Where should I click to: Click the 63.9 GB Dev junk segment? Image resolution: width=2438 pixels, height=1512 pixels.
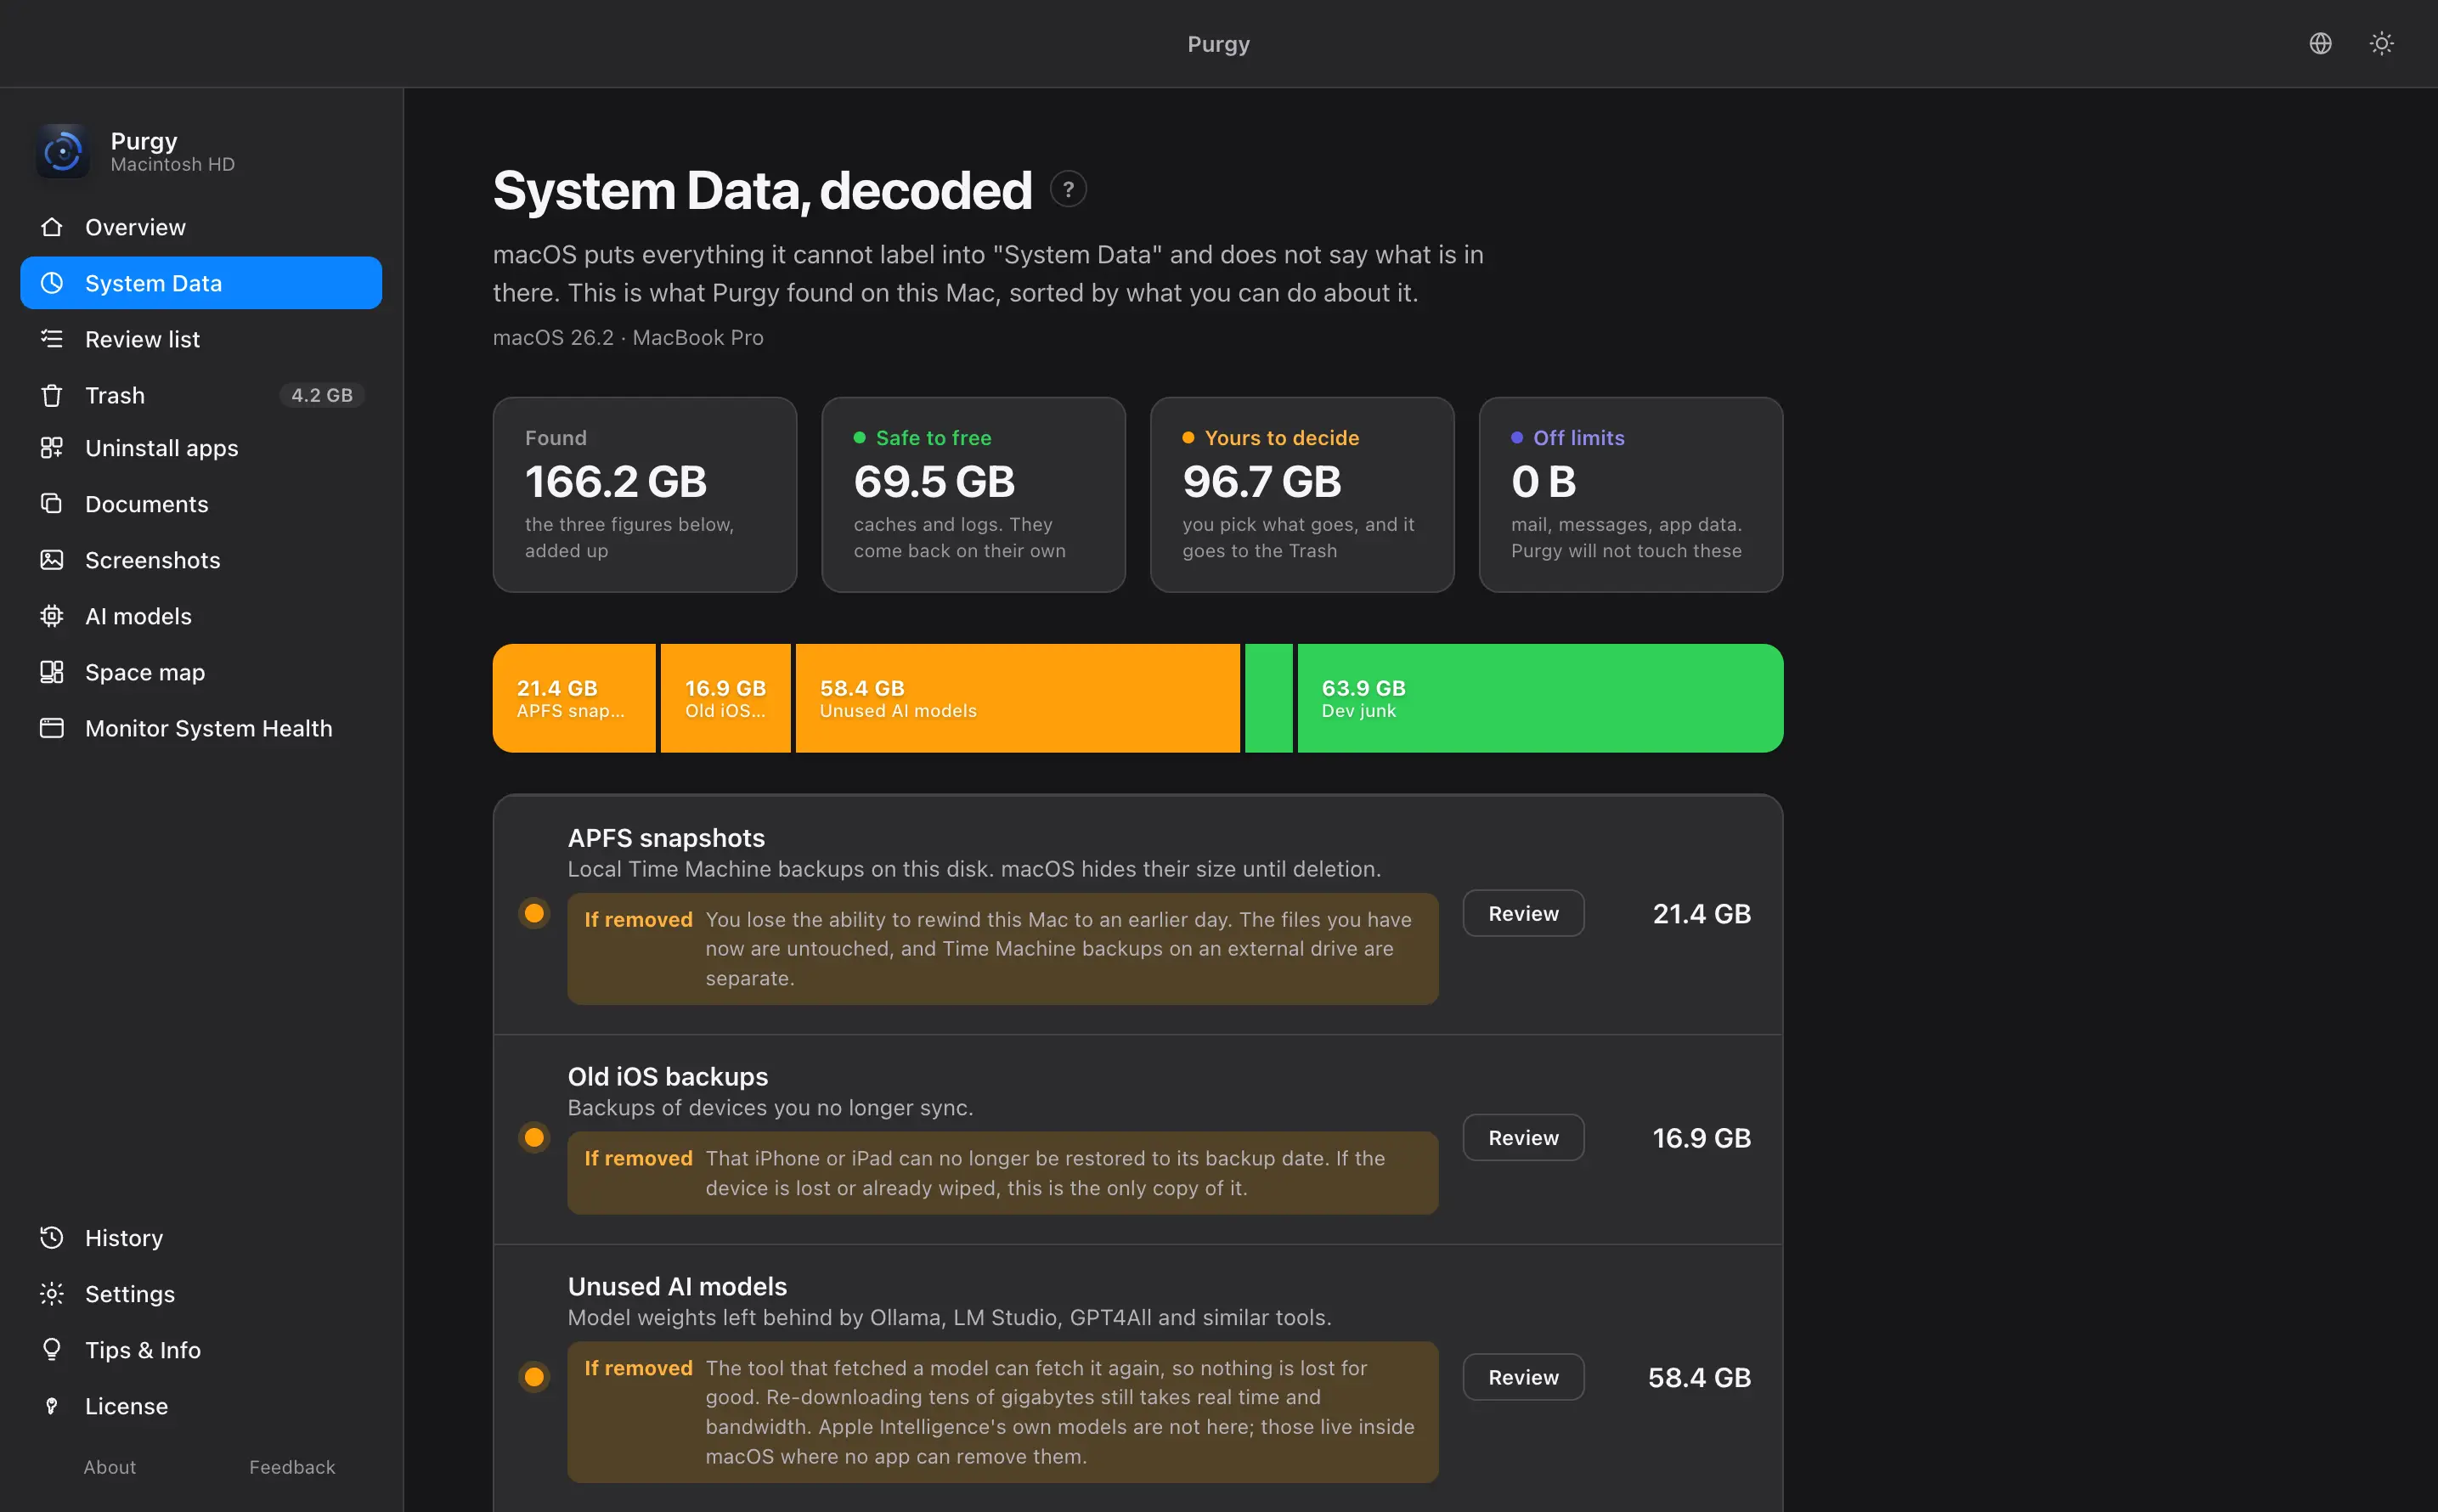1540,698
